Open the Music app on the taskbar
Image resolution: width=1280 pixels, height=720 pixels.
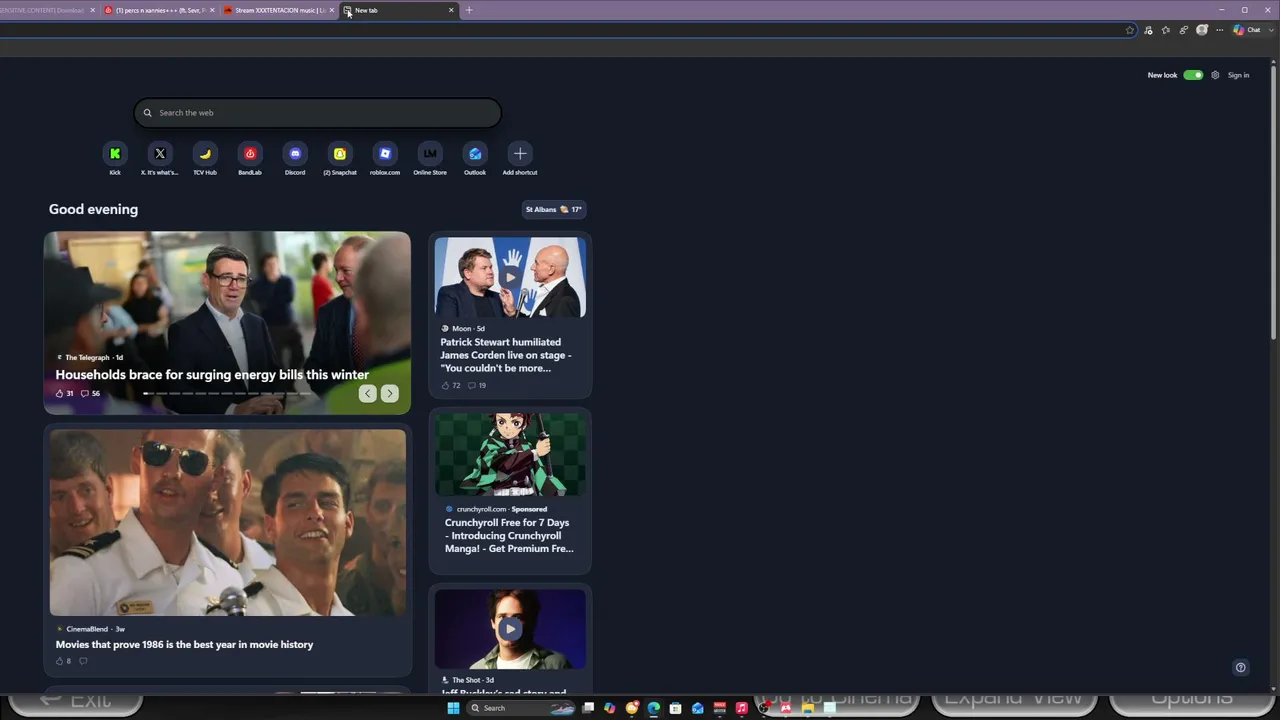742,708
